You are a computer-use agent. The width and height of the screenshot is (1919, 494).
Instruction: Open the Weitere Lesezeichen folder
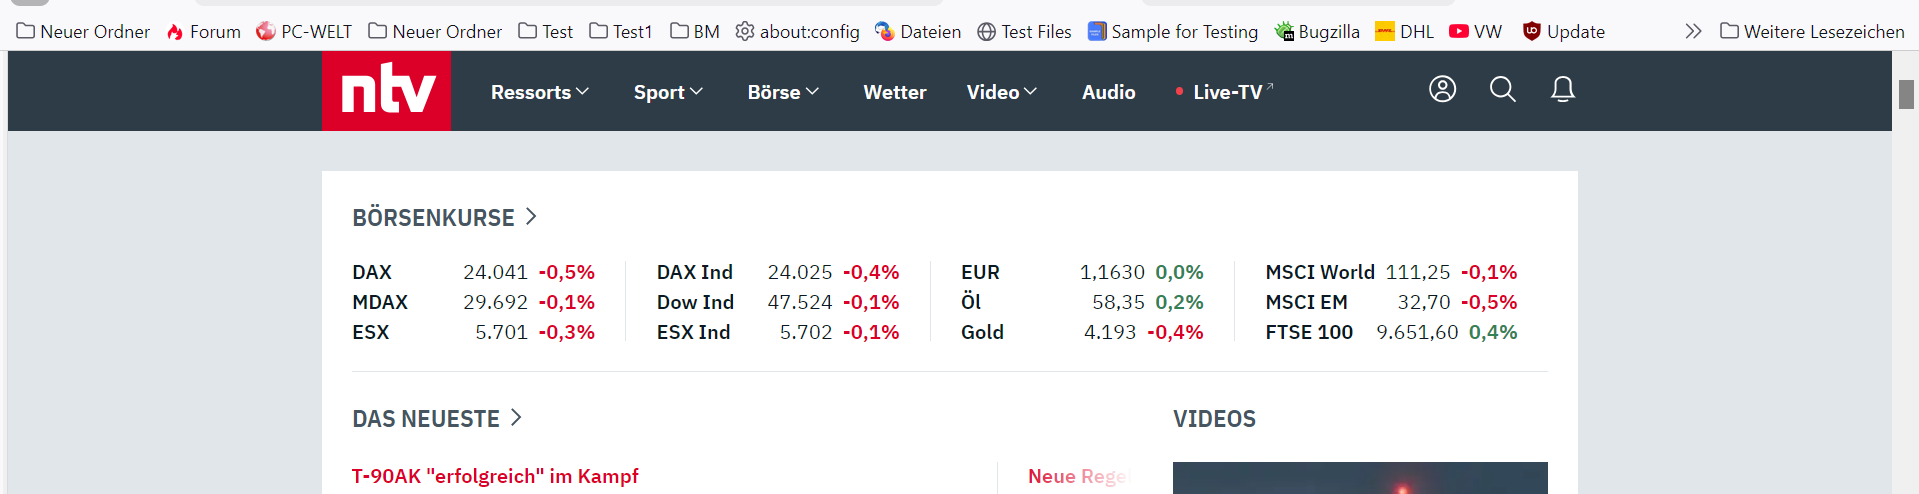tap(1812, 32)
